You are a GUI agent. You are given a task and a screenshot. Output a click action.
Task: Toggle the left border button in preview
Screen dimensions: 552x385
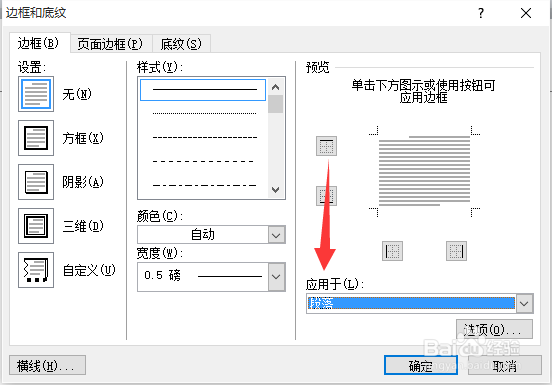(x=393, y=251)
